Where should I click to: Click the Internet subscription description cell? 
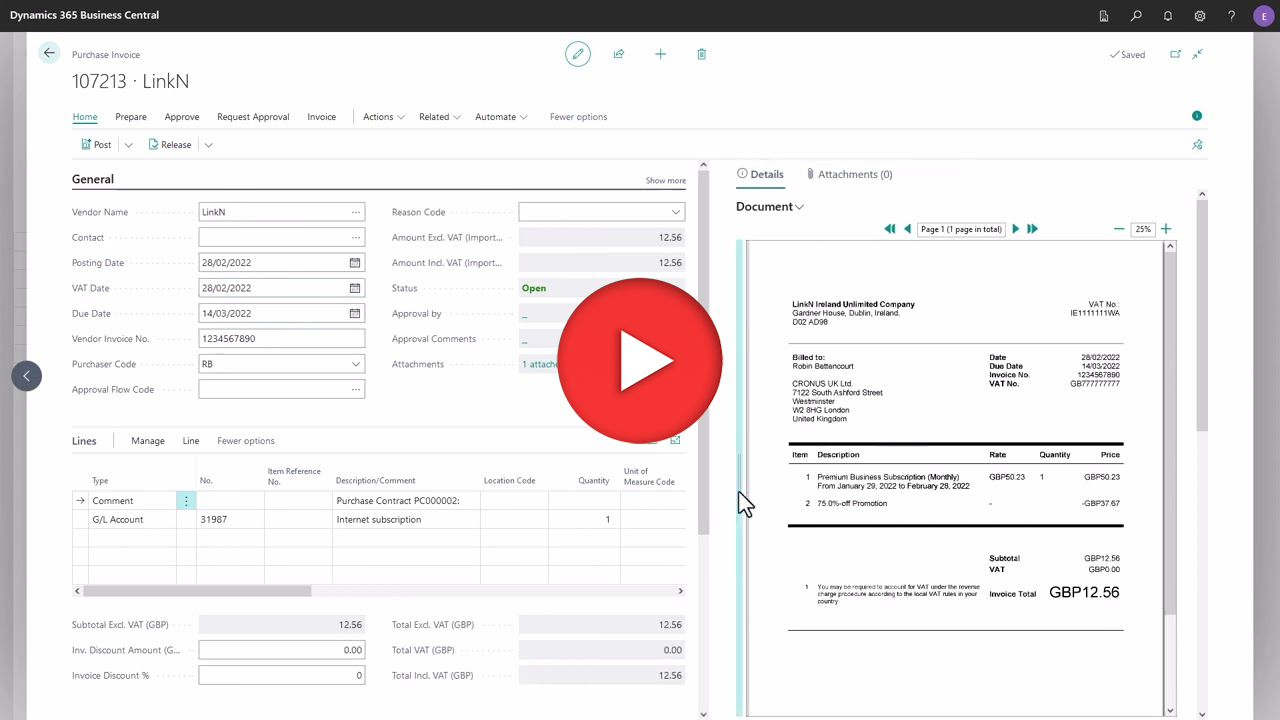pos(407,520)
